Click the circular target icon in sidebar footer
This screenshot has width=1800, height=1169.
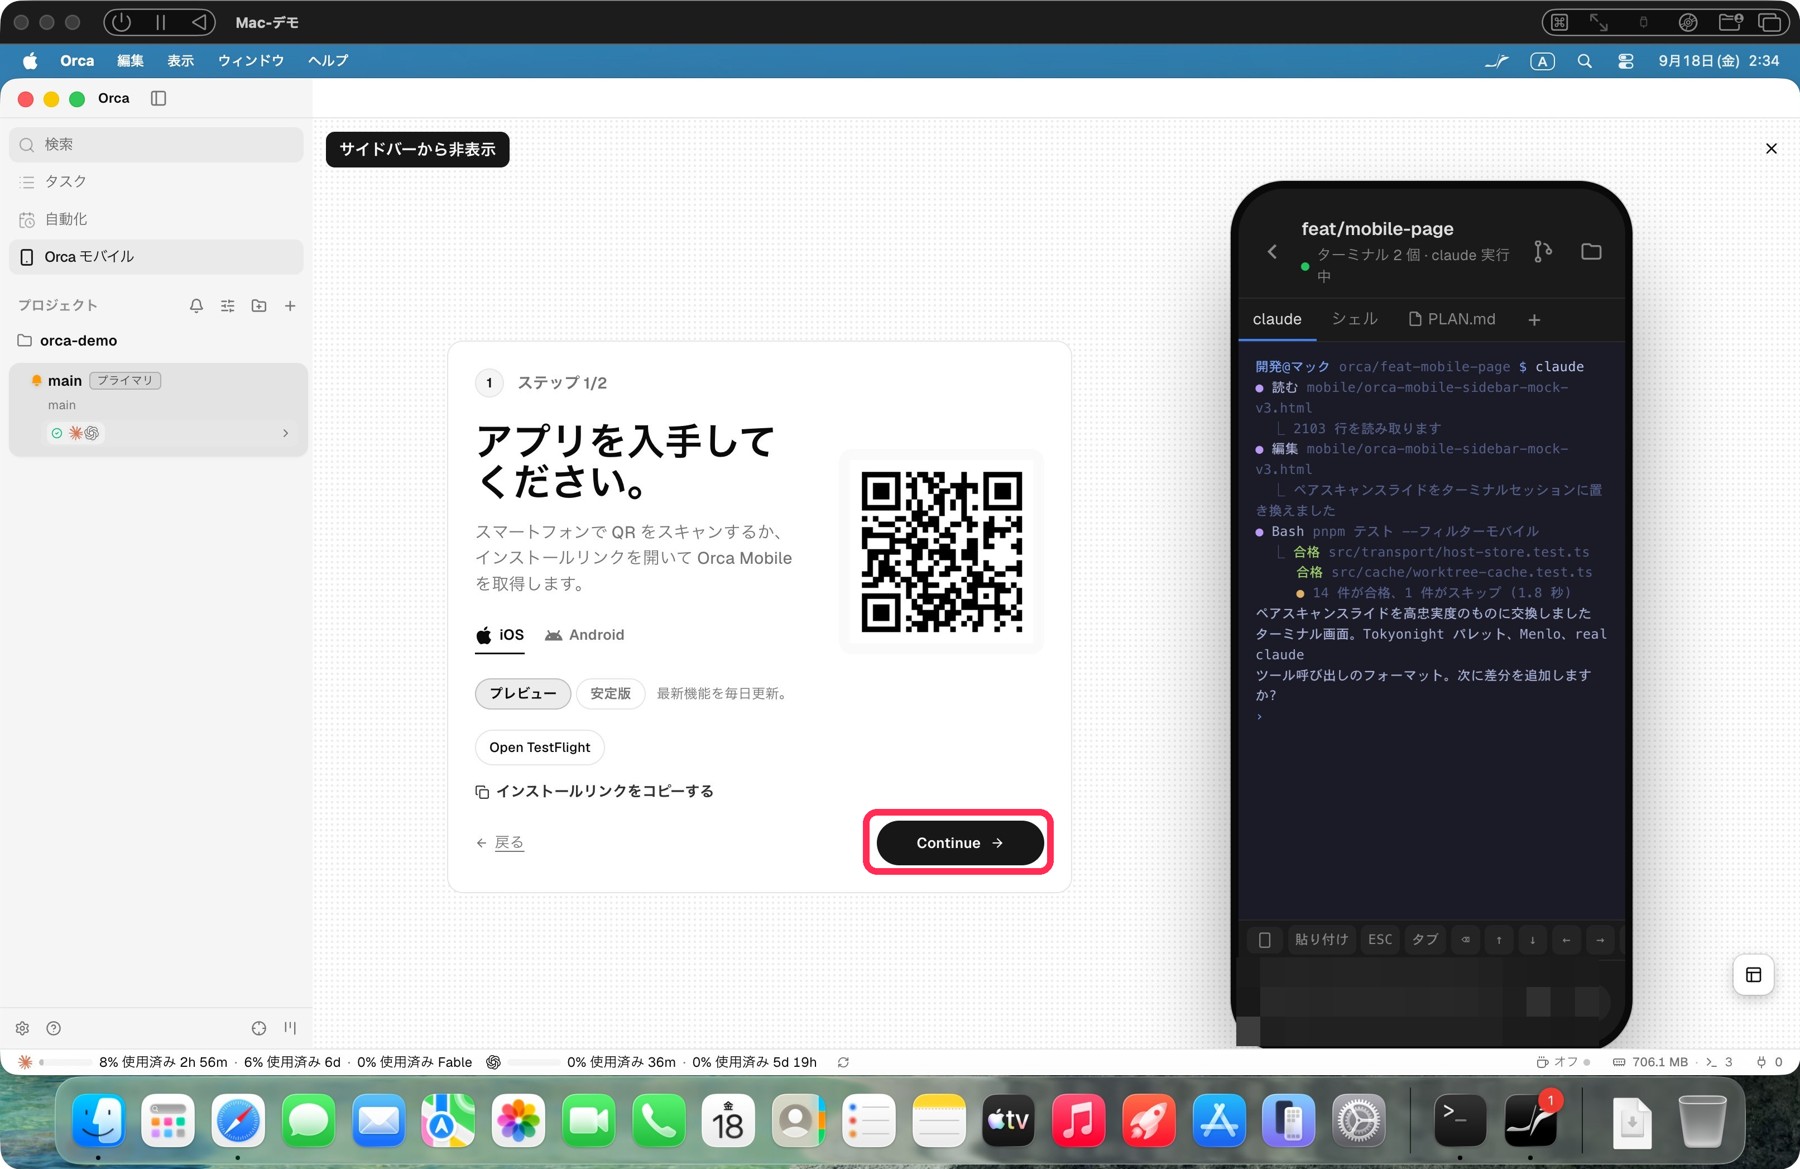point(259,1028)
